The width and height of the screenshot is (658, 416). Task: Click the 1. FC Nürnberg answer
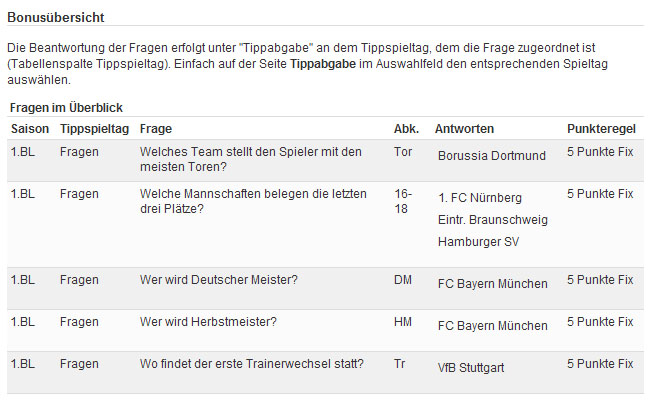(x=480, y=198)
